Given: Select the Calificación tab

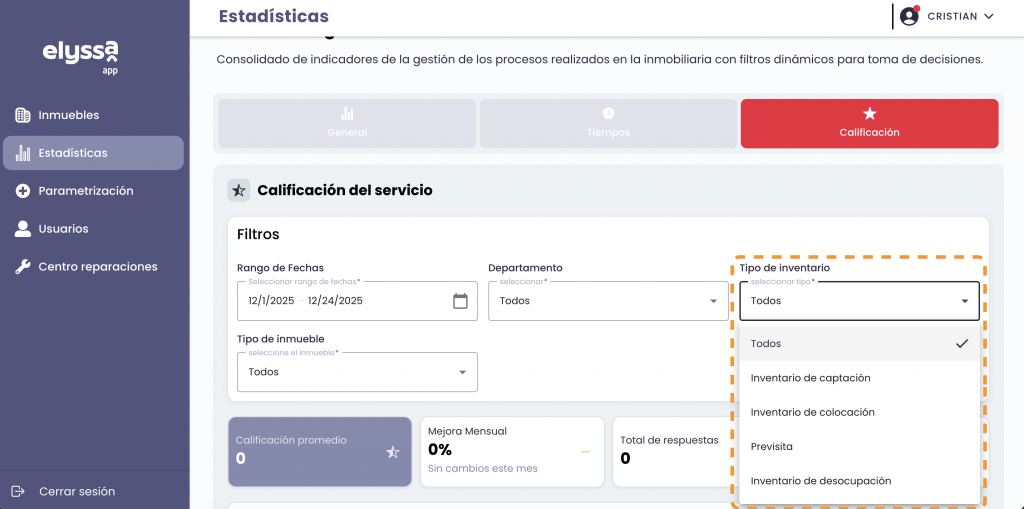Looking at the screenshot, I should 869,123.
